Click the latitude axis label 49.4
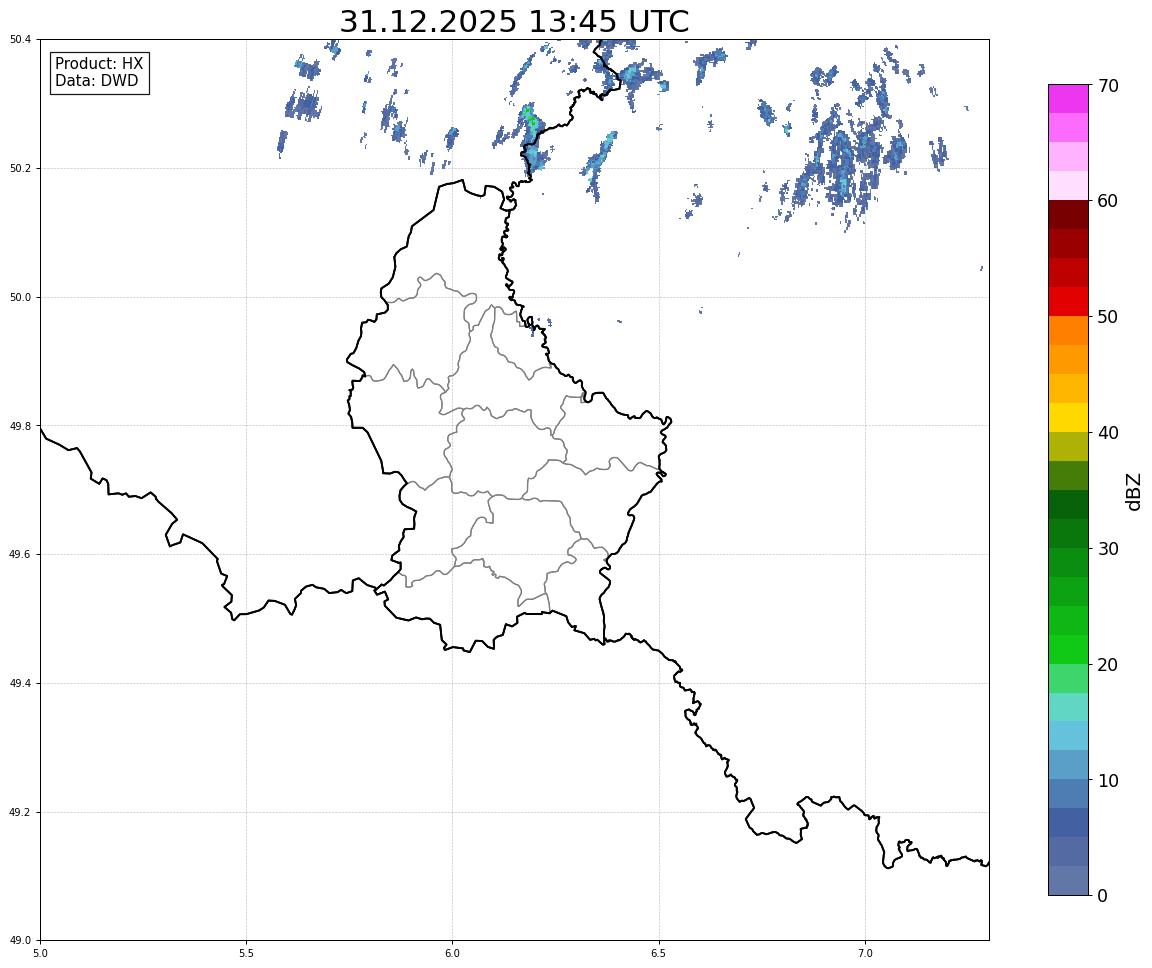This screenshot has height=968, width=1152. point(19,684)
